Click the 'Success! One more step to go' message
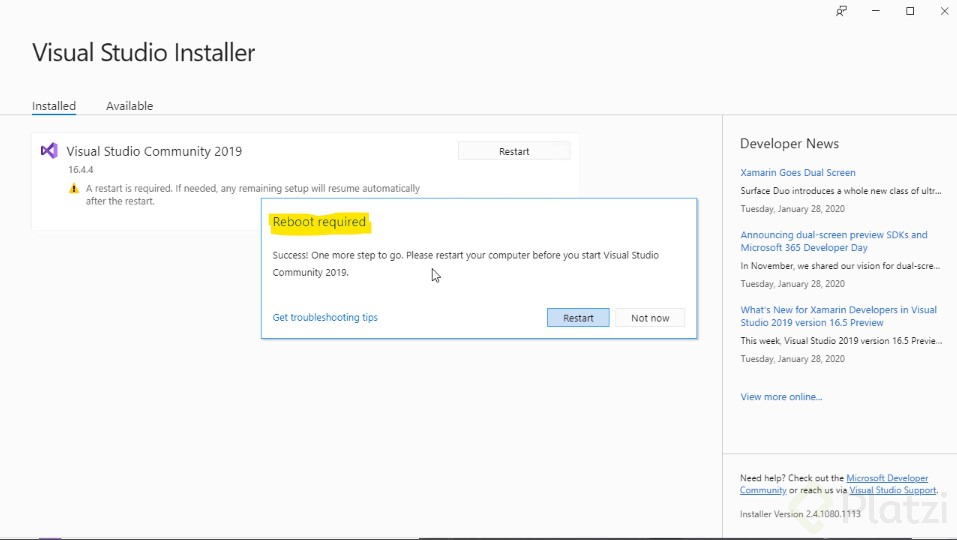Image resolution: width=957 pixels, height=540 pixels. pos(466,264)
